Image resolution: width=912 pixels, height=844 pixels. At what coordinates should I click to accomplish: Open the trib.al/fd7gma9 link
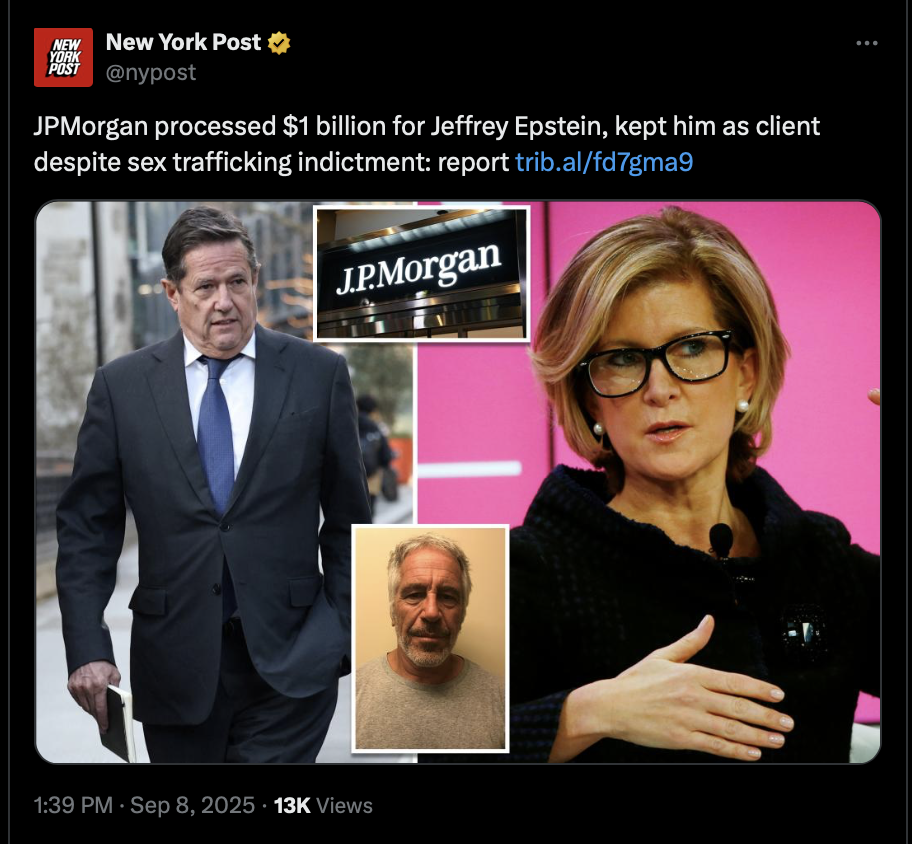coord(604,162)
